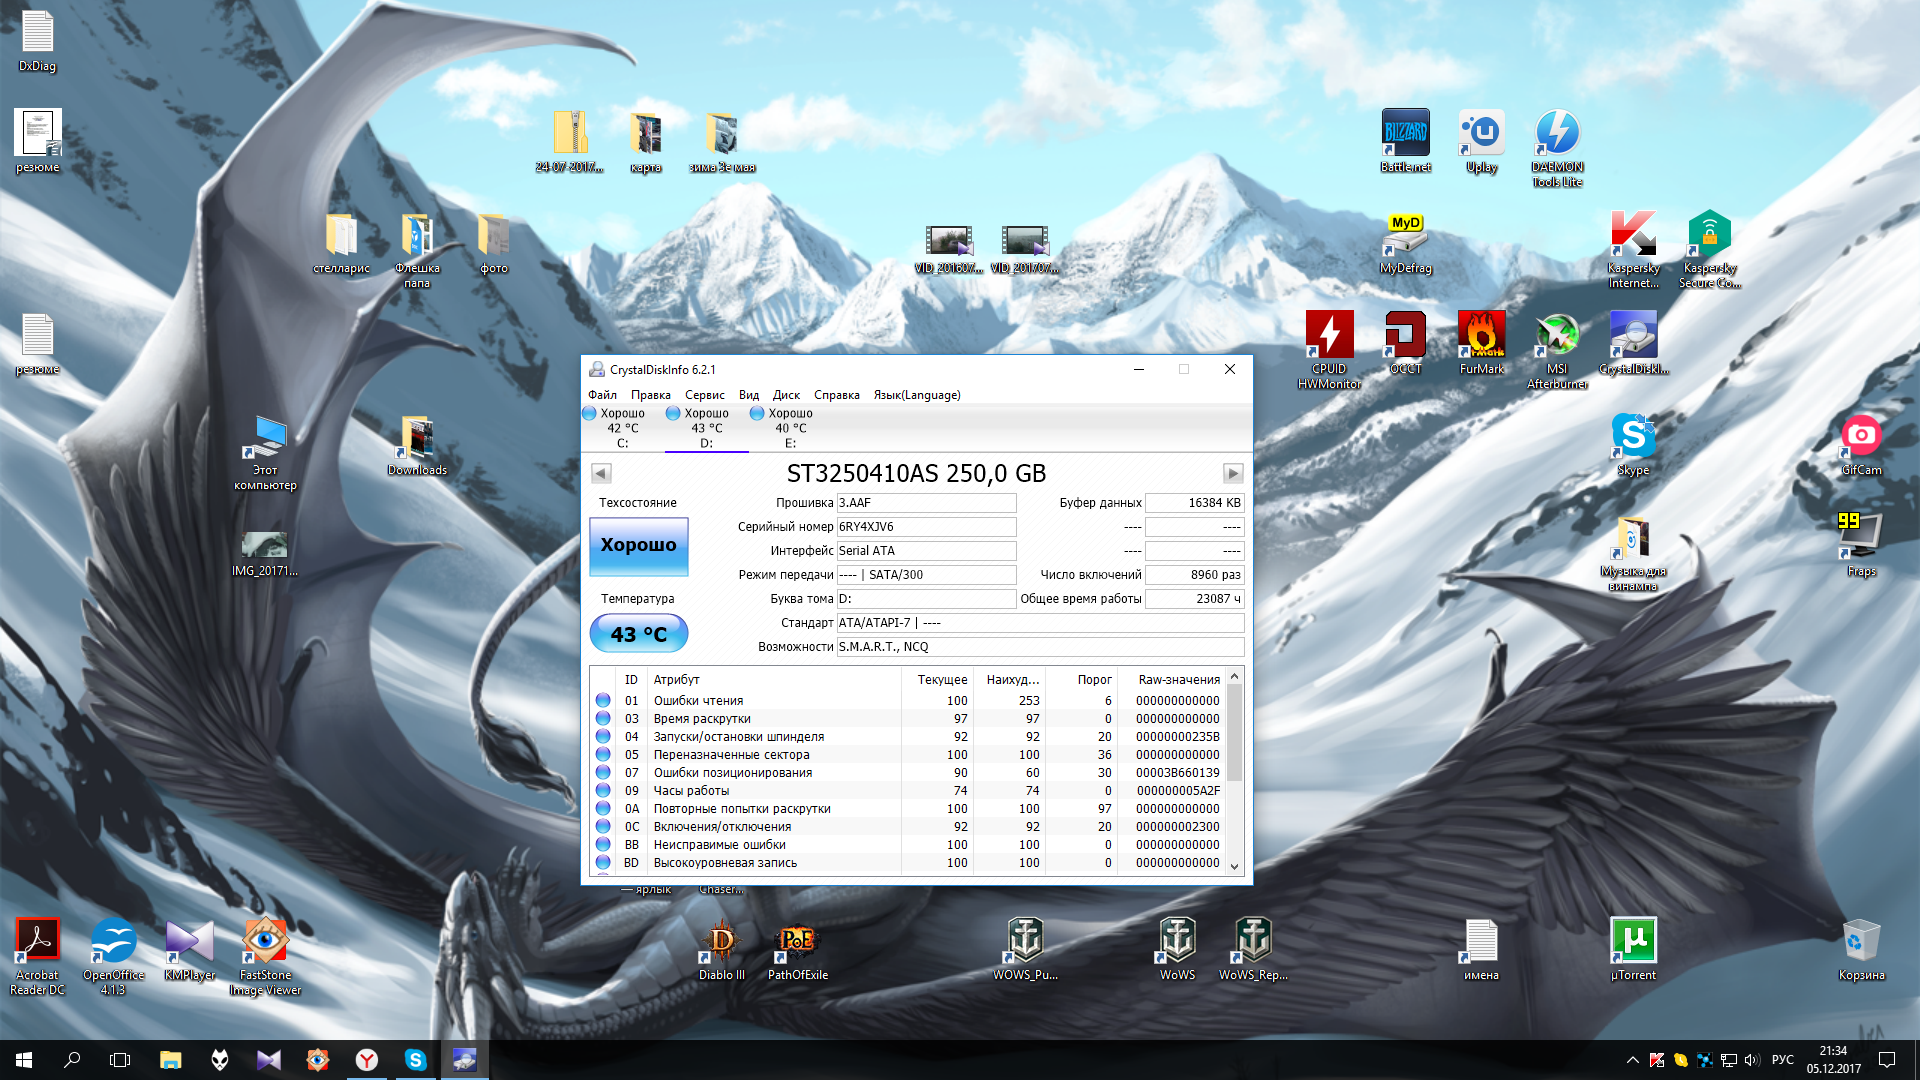Open Acrobat Reader DC shortcut
This screenshot has height=1080, width=1920.
[37, 956]
